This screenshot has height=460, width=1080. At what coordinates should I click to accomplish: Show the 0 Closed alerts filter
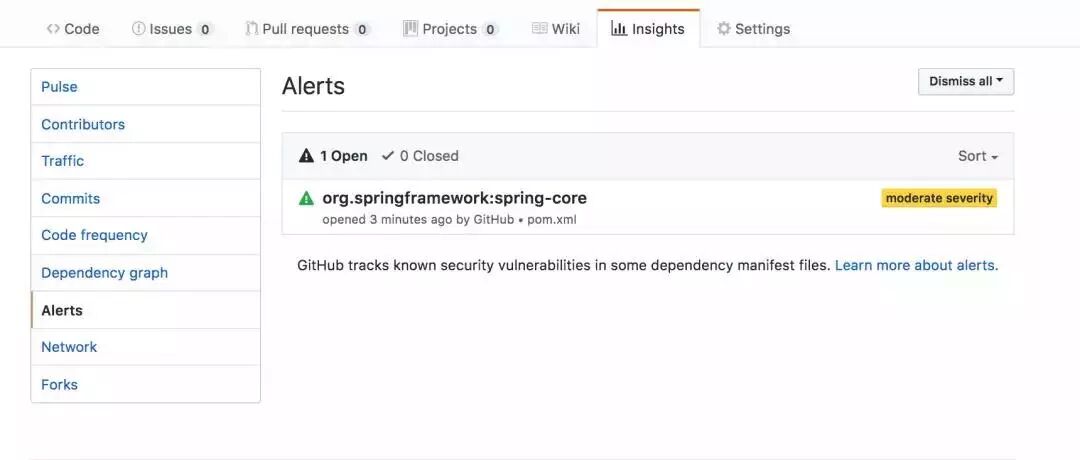pyautogui.click(x=420, y=156)
